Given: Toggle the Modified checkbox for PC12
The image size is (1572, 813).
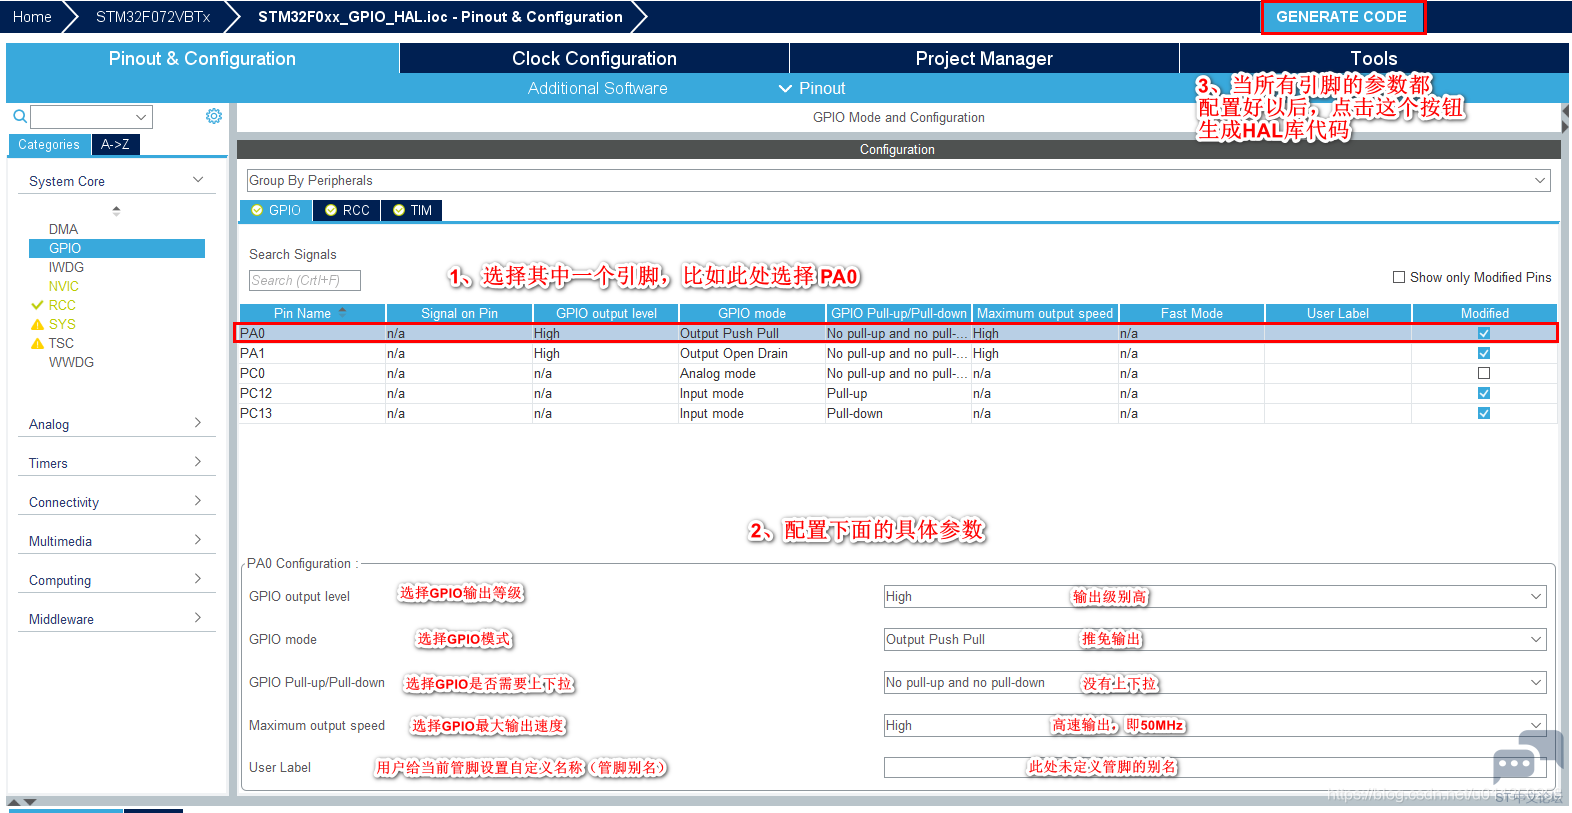Looking at the screenshot, I should (1484, 393).
